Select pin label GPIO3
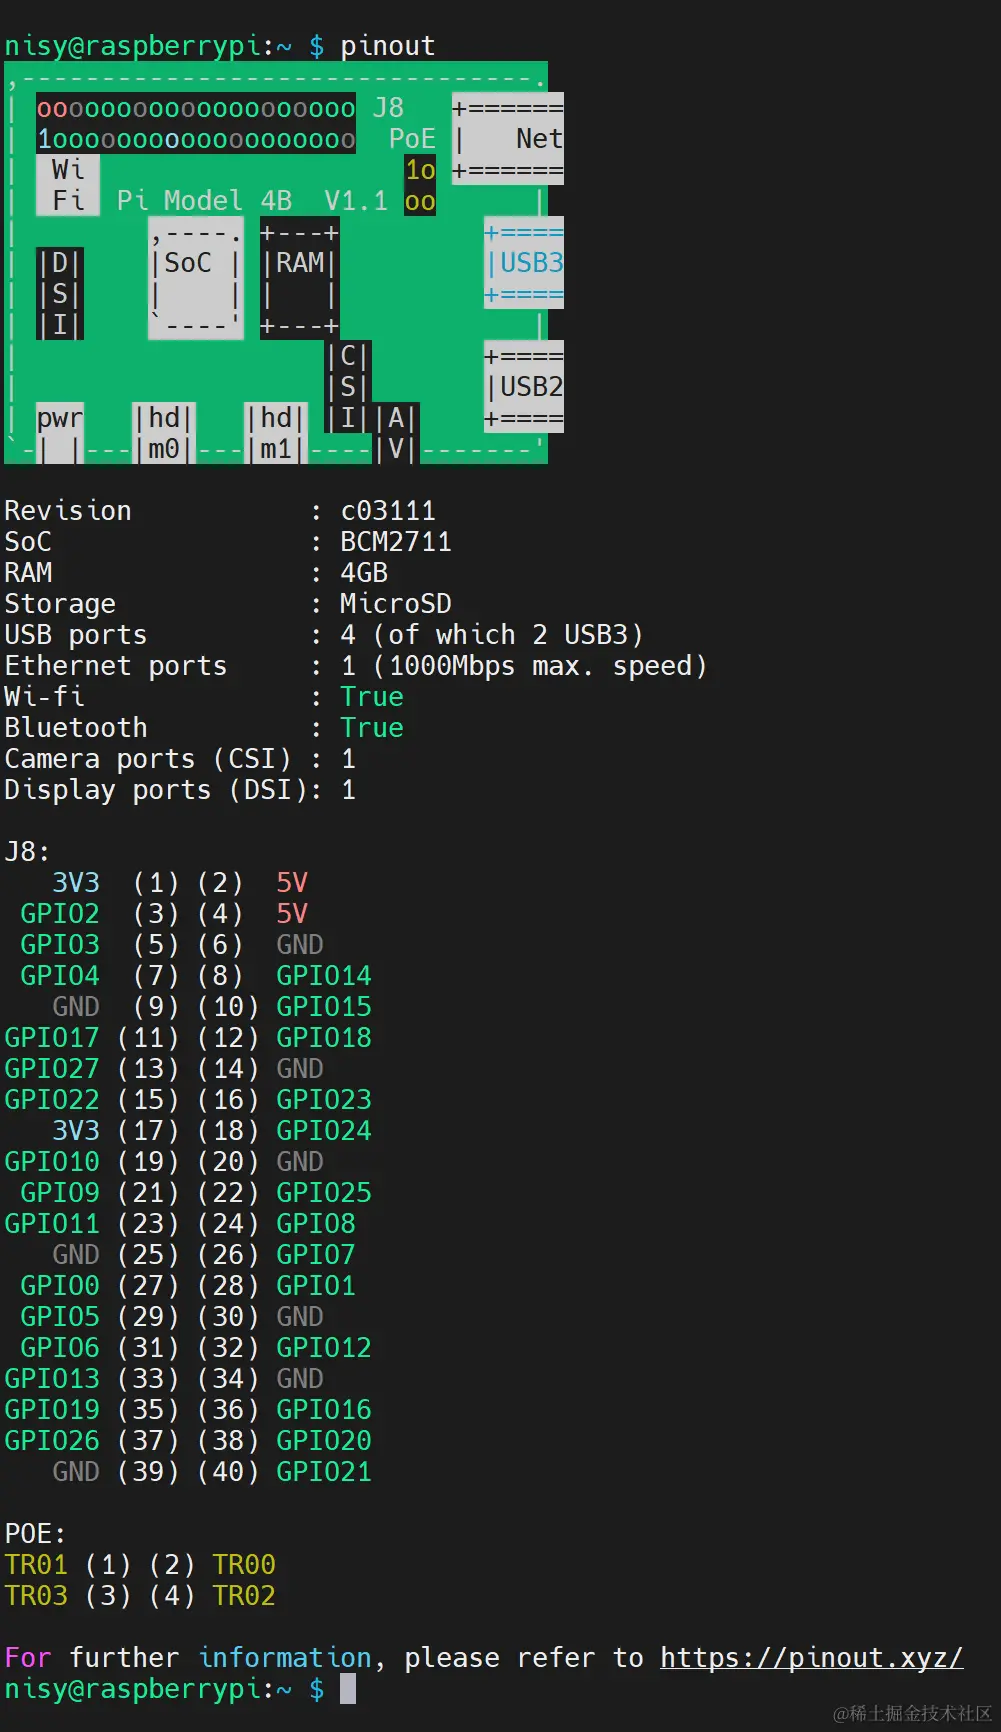The image size is (1001, 1732). click(x=60, y=945)
